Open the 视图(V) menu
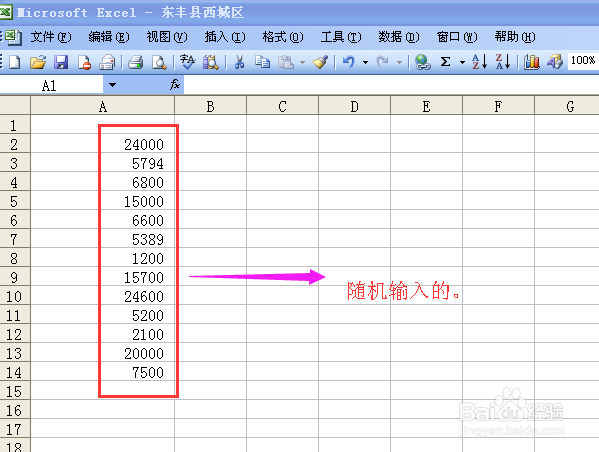 pyautogui.click(x=167, y=37)
